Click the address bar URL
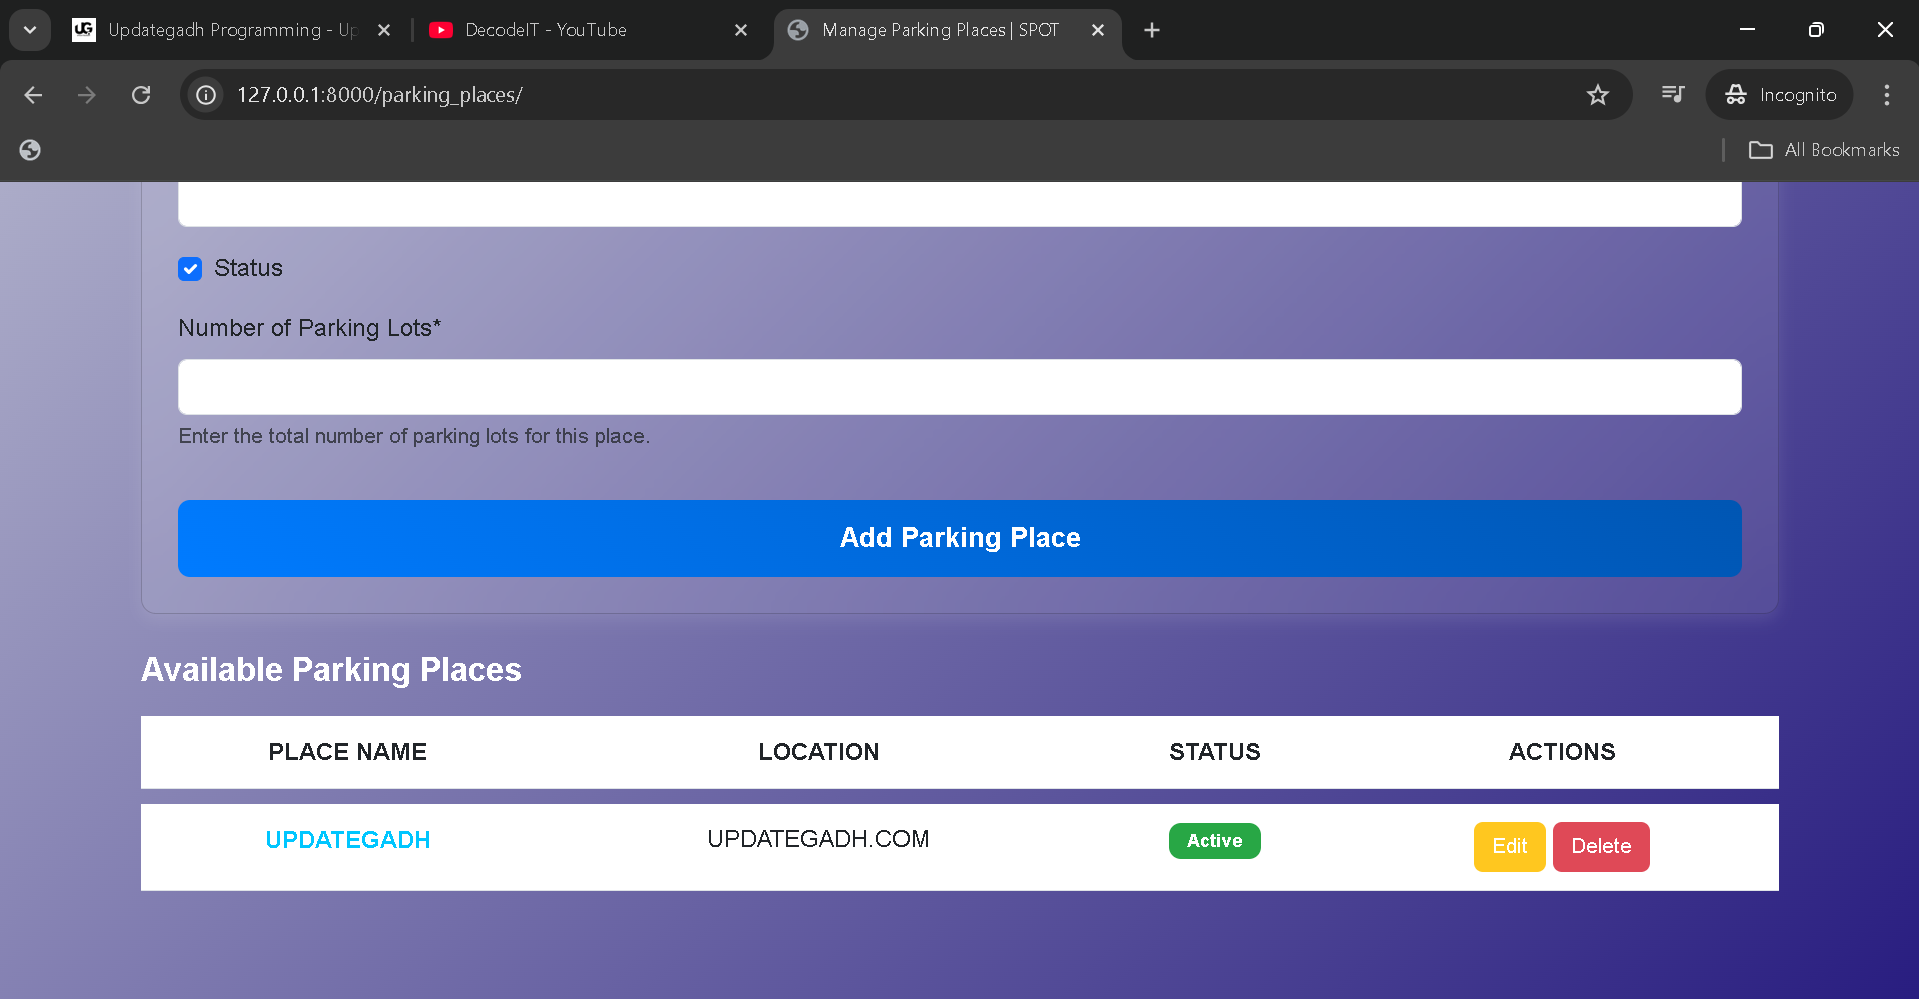This screenshot has width=1919, height=999. pyautogui.click(x=380, y=95)
